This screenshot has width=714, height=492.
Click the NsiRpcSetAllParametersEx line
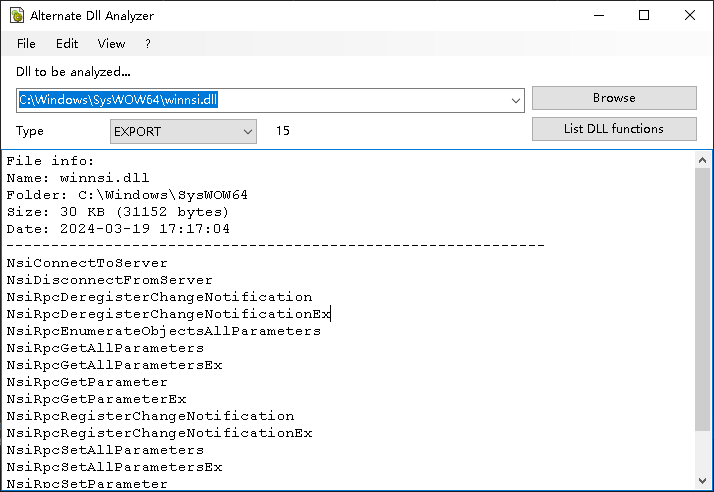114,467
